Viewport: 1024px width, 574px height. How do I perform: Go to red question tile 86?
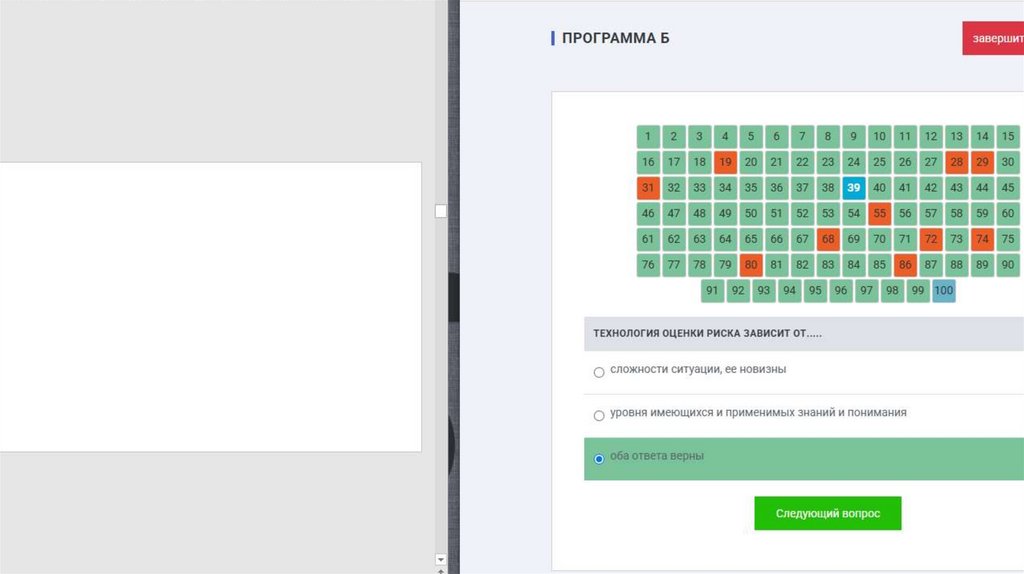pyautogui.click(x=905, y=265)
